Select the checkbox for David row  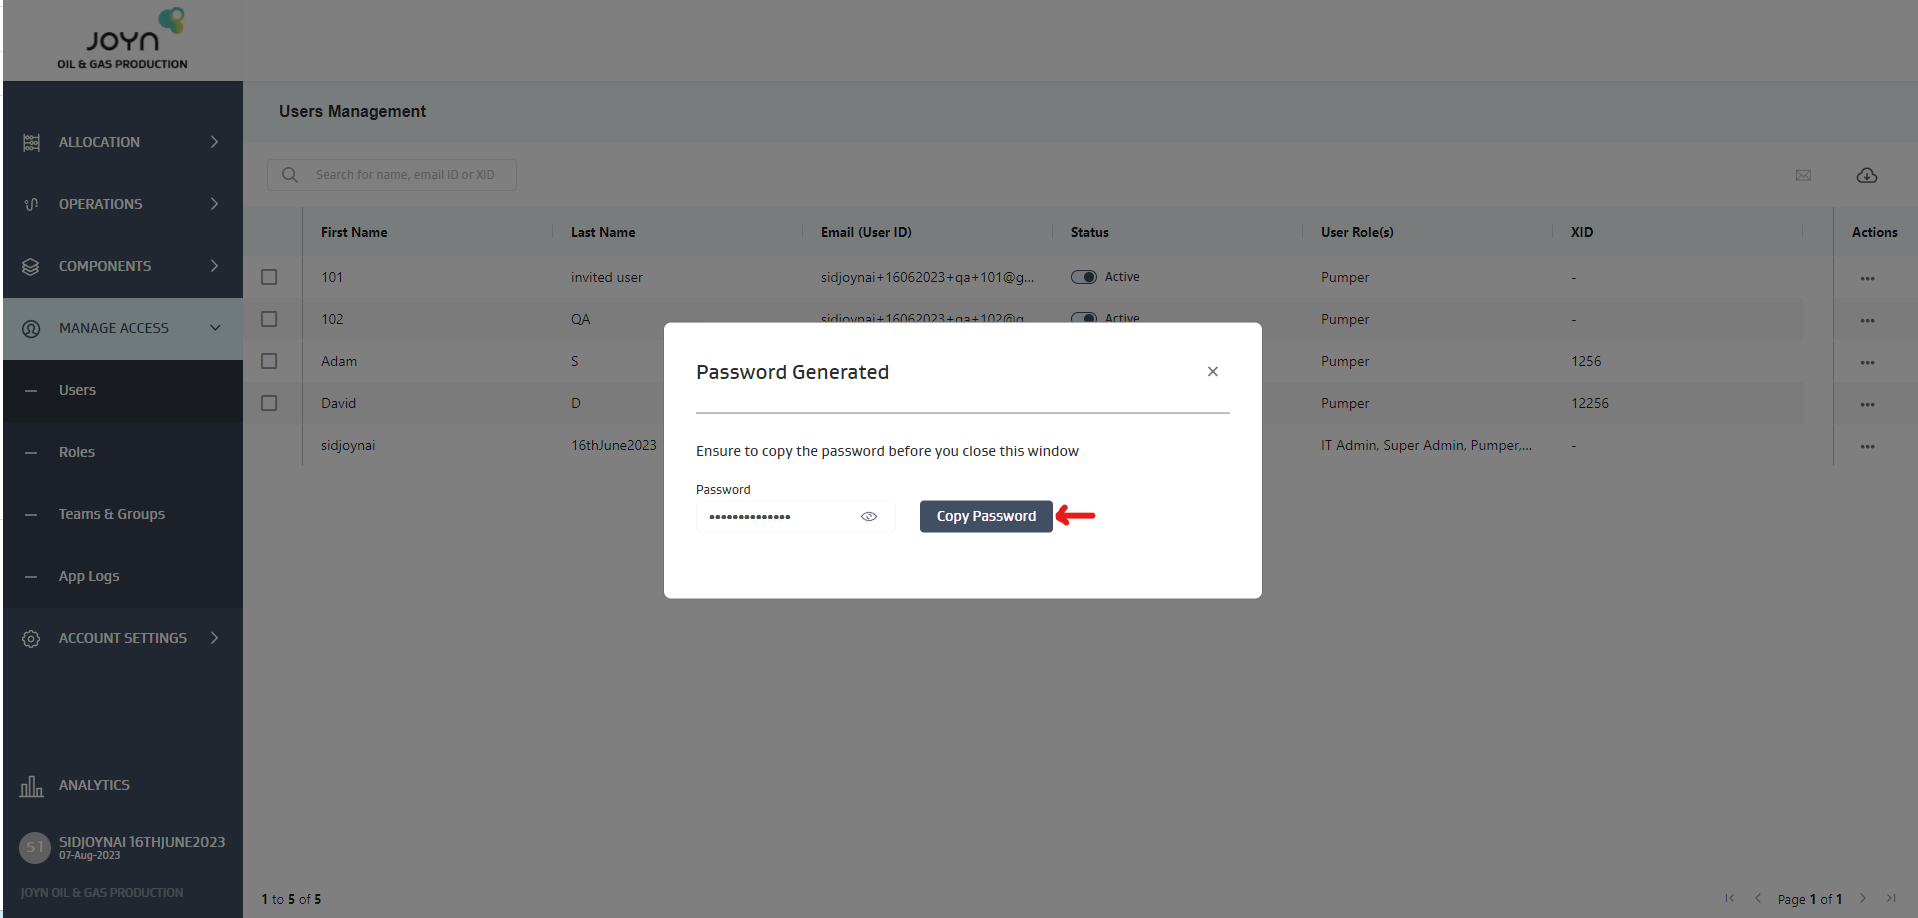[269, 403]
